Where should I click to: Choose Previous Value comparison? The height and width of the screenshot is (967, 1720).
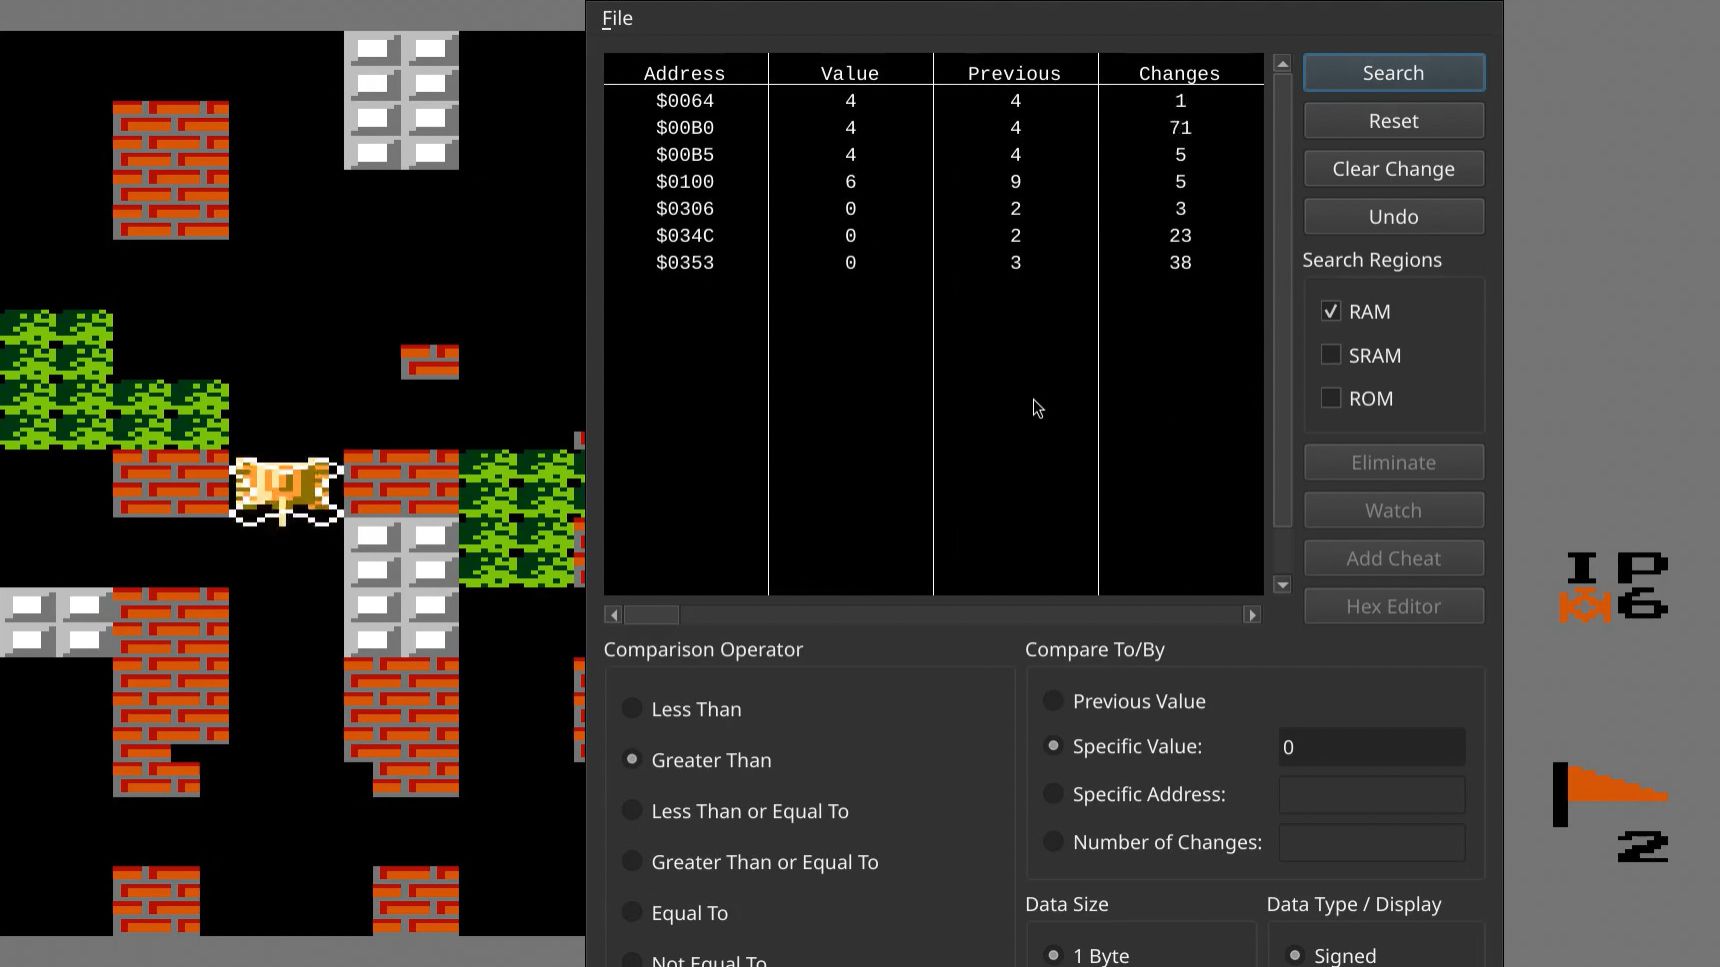point(1053,701)
